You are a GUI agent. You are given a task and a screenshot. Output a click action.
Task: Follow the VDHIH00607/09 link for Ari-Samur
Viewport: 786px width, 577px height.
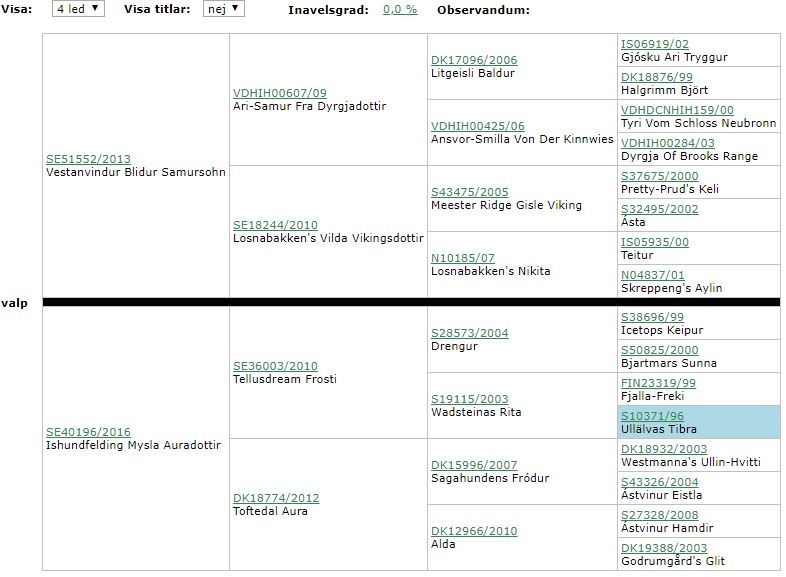[x=279, y=93]
